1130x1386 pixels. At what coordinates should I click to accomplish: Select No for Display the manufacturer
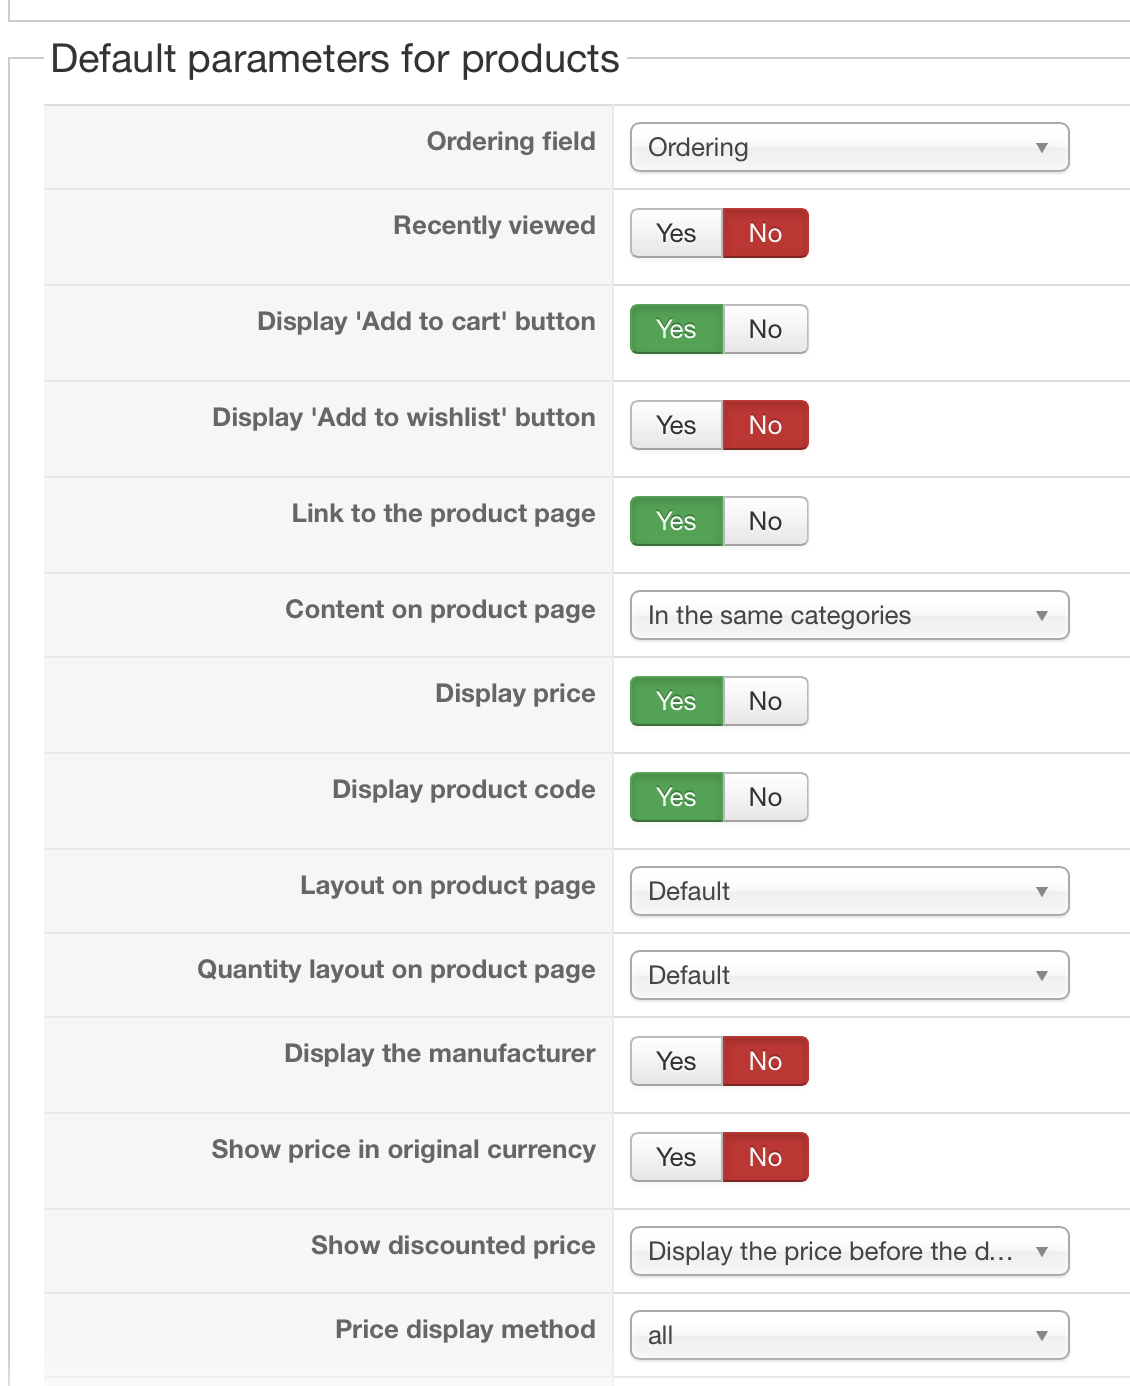click(x=765, y=1061)
